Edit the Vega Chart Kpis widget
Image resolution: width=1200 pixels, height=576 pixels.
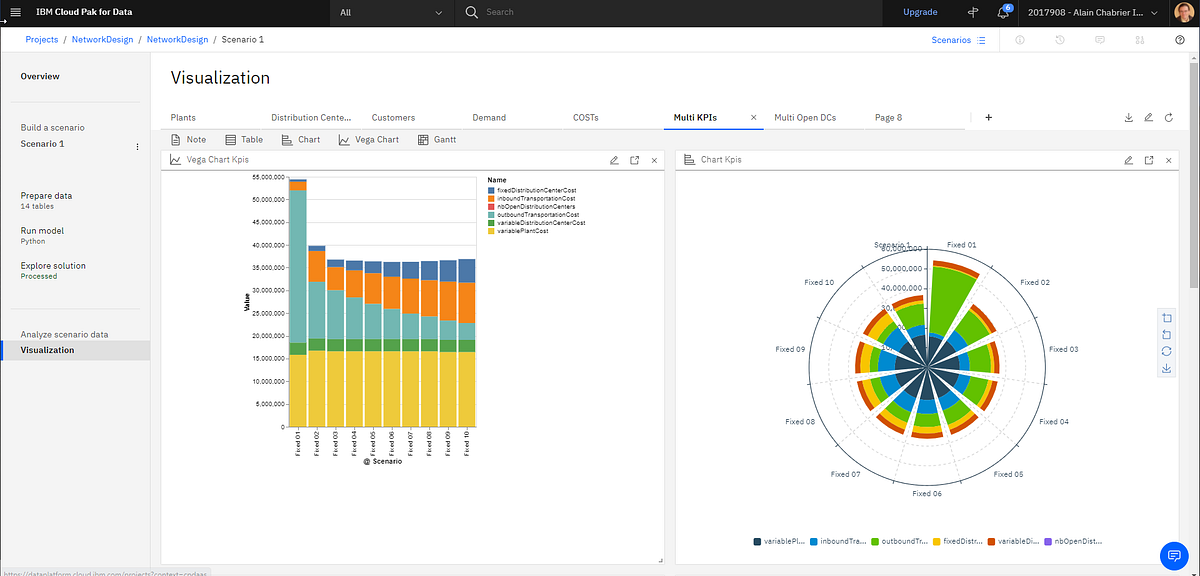(x=615, y=160)
